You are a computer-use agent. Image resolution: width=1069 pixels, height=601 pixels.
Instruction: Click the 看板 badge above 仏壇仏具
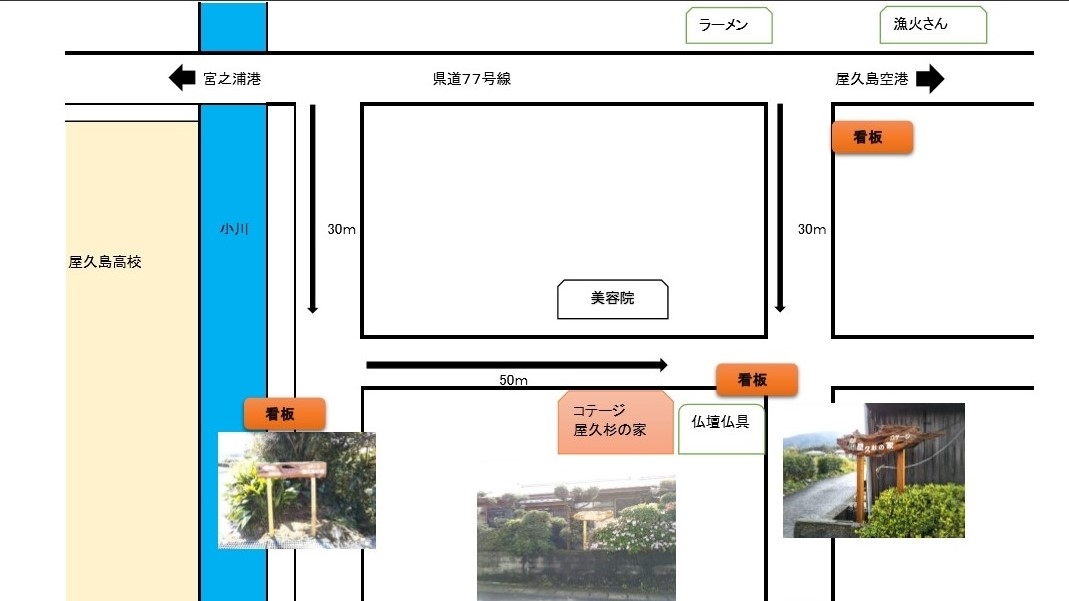757,380
